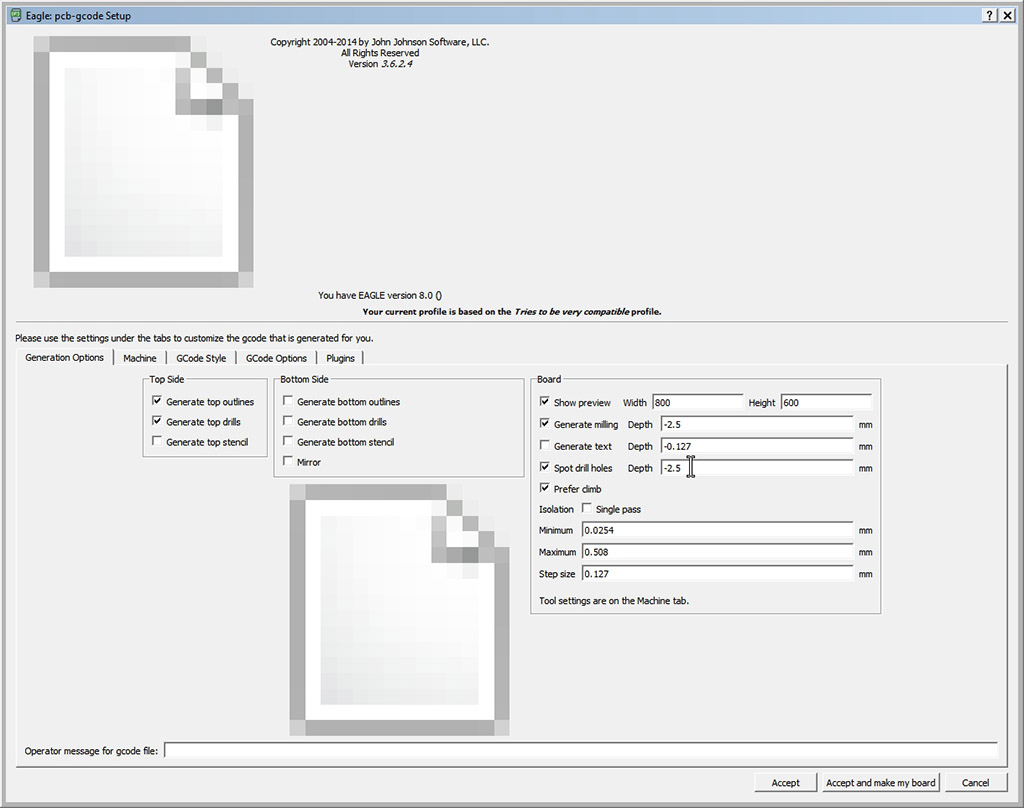Click the Cancel button

tap(975, 783)
